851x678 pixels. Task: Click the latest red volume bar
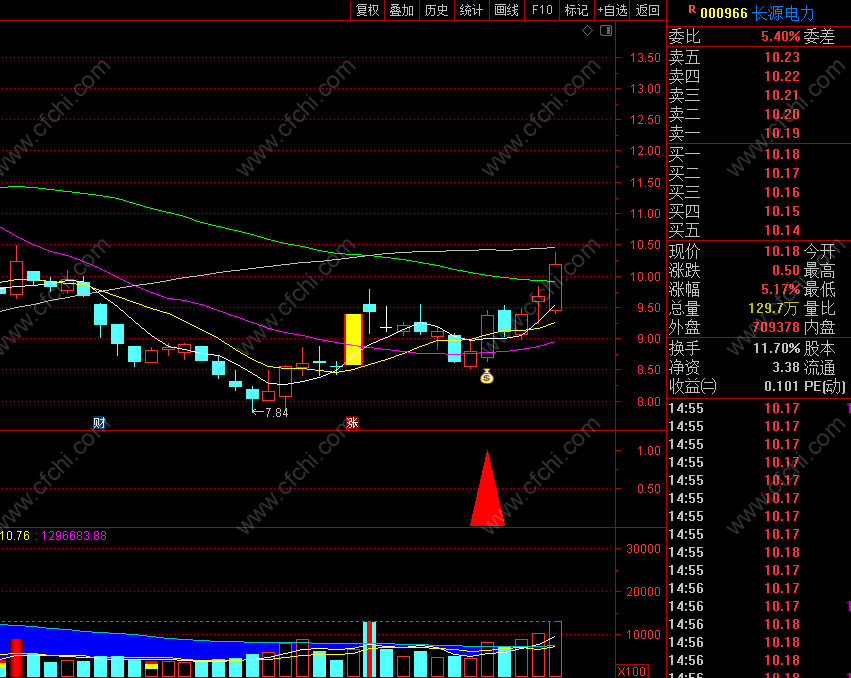click(x=555, y=649)
